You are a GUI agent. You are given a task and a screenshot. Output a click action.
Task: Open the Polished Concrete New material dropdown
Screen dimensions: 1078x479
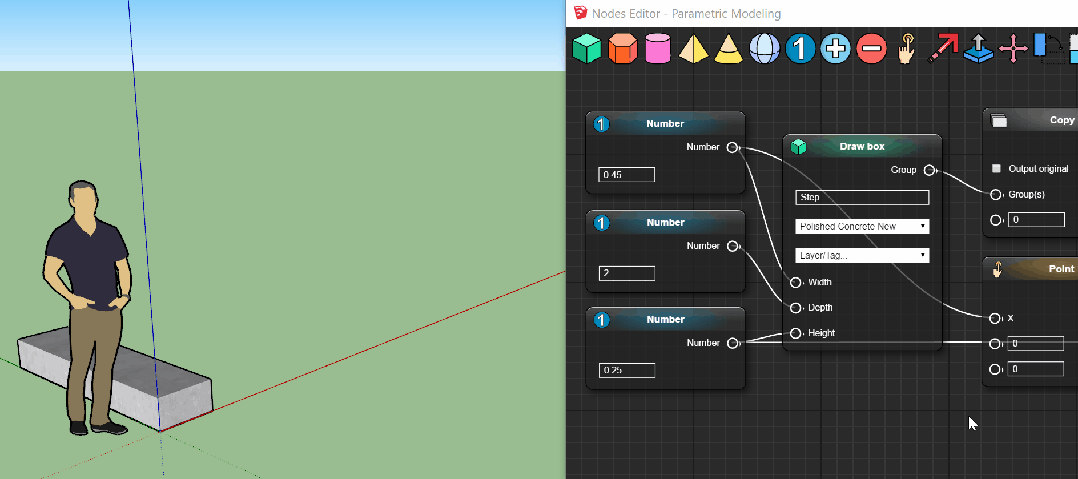pos(861,227)
